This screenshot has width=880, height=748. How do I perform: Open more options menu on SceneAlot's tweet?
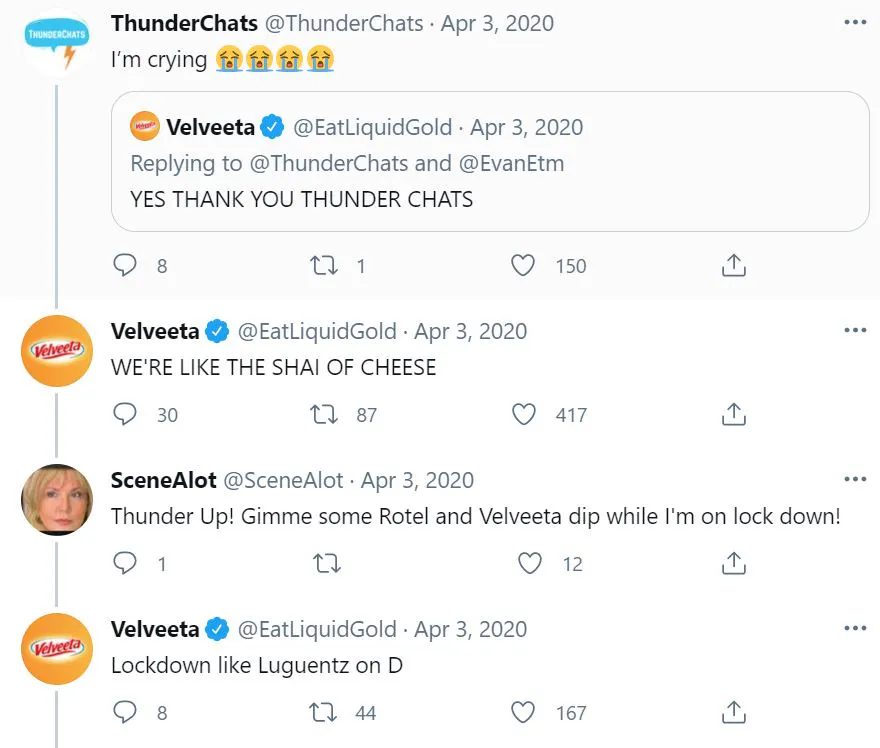[855, 479]
